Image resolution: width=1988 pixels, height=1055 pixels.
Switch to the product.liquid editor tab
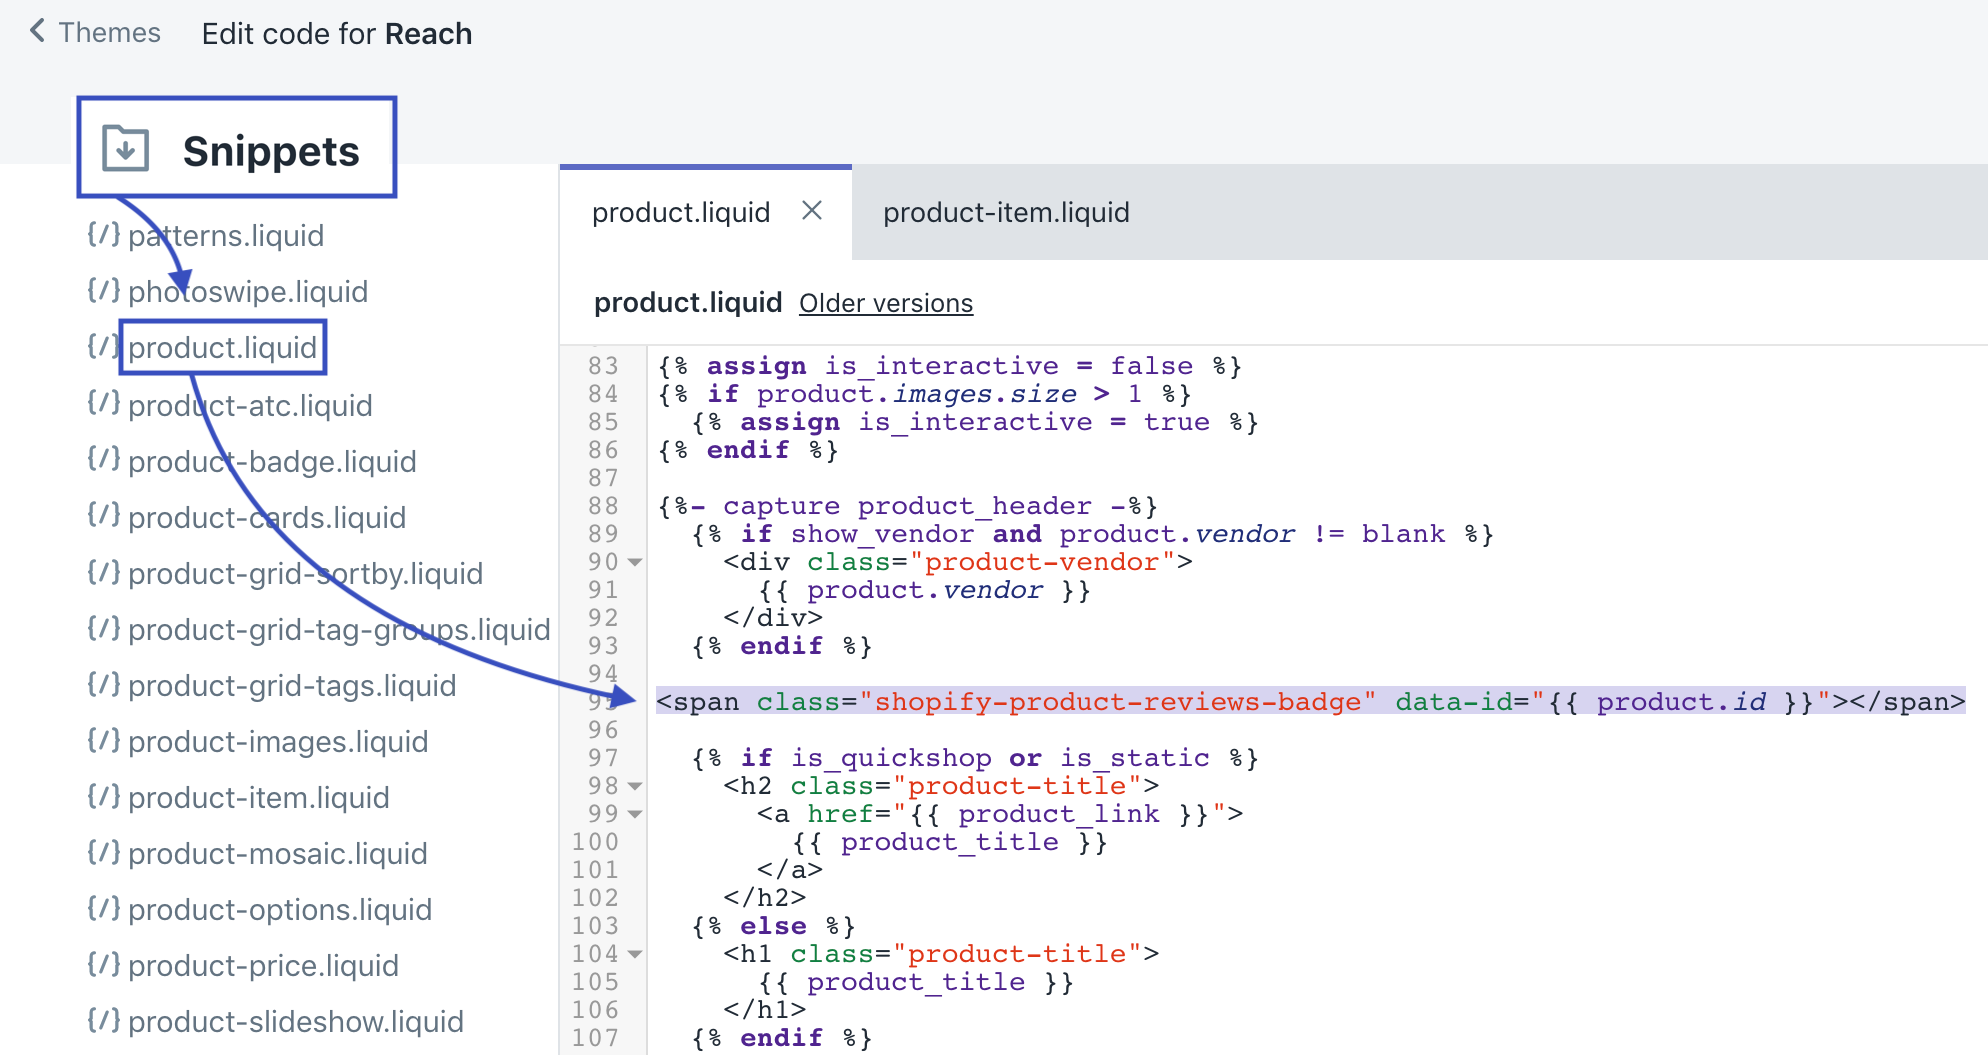(x=681, y=212)
